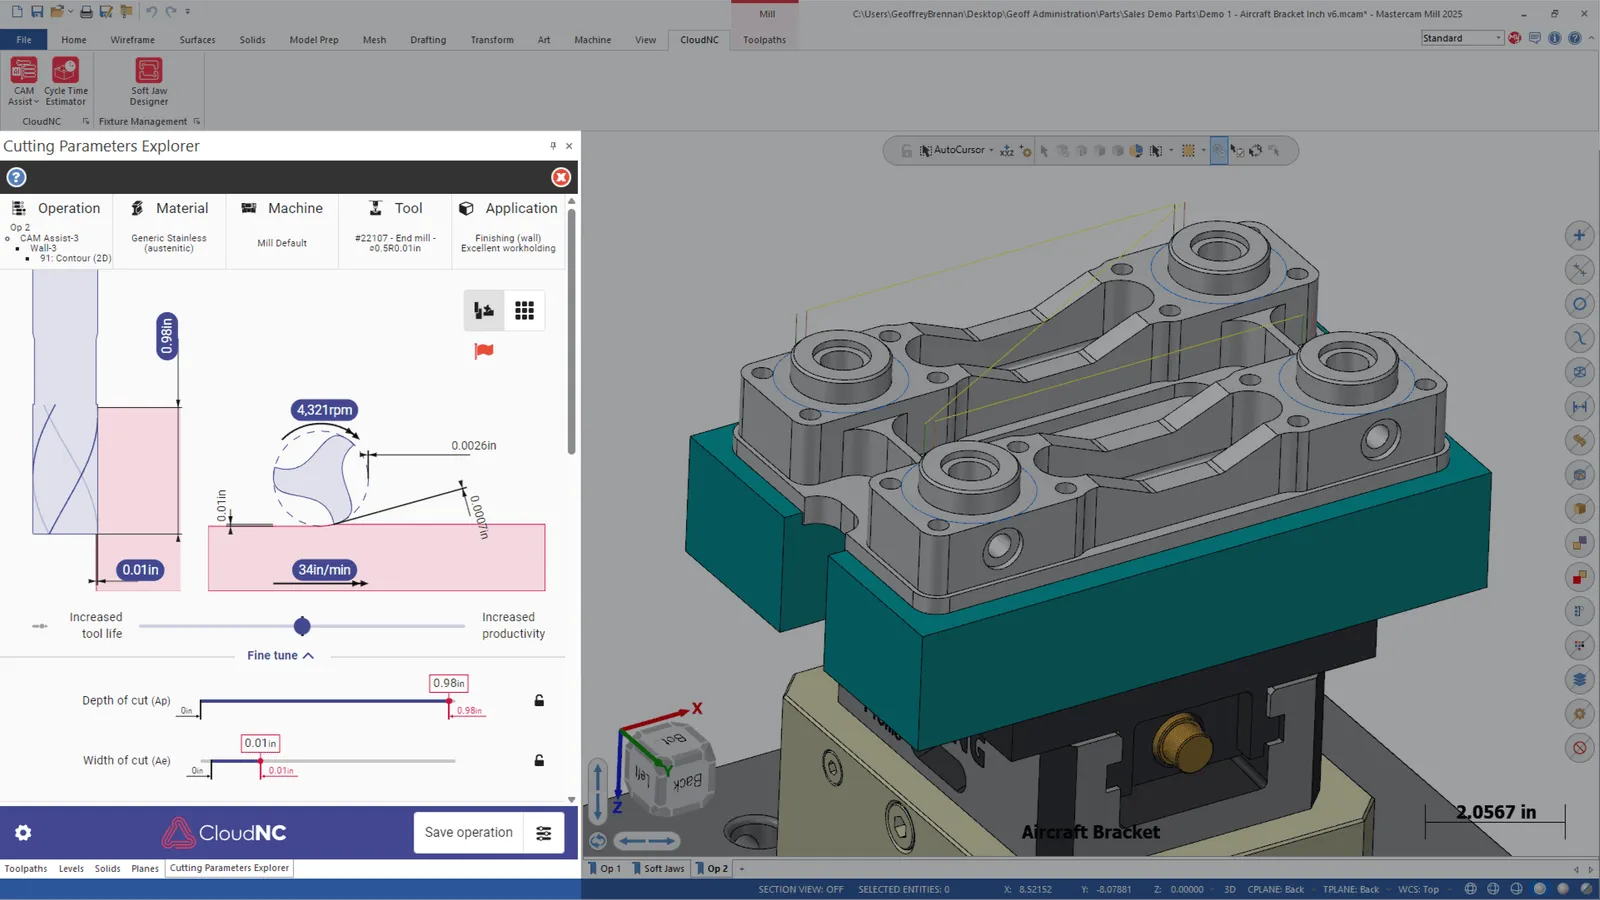The width and height of the screenshot is (1600, 900).
Task: Click the save icon in quick access toolbar
Action: tap(37, 12)
